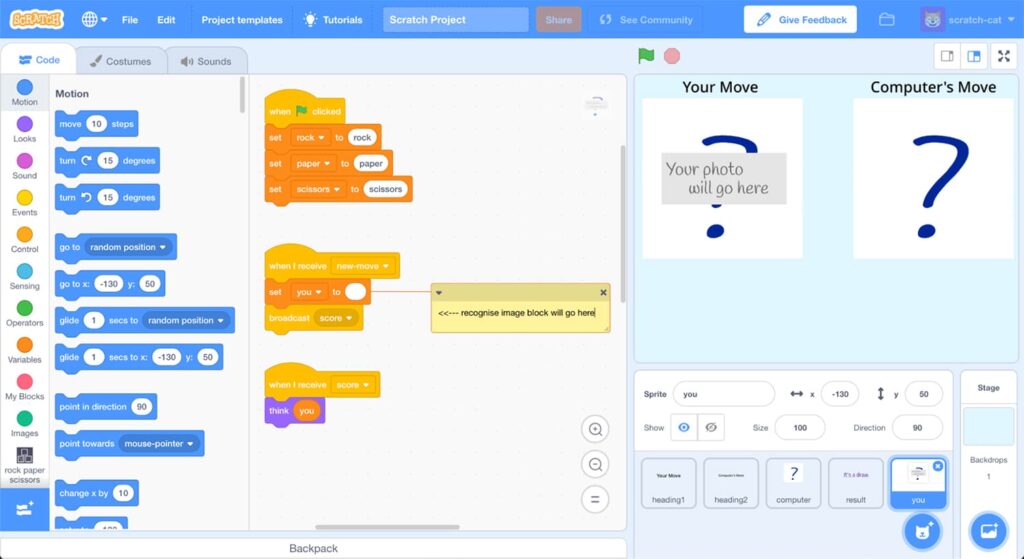Open the Sensing blocks category
Image resolution: width=1024 pixels, height=559 pixels.
point(24,276)
